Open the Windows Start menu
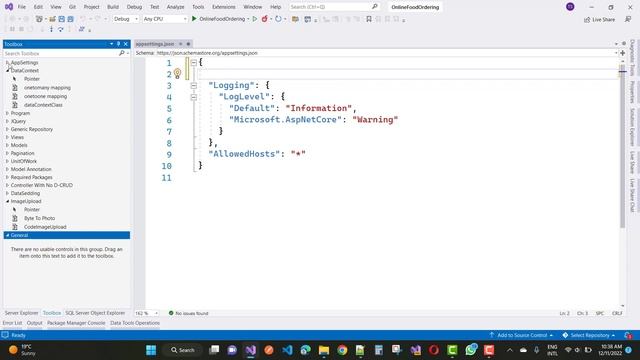The width and height of the screenshot is (640, 360). pos(151,350)
